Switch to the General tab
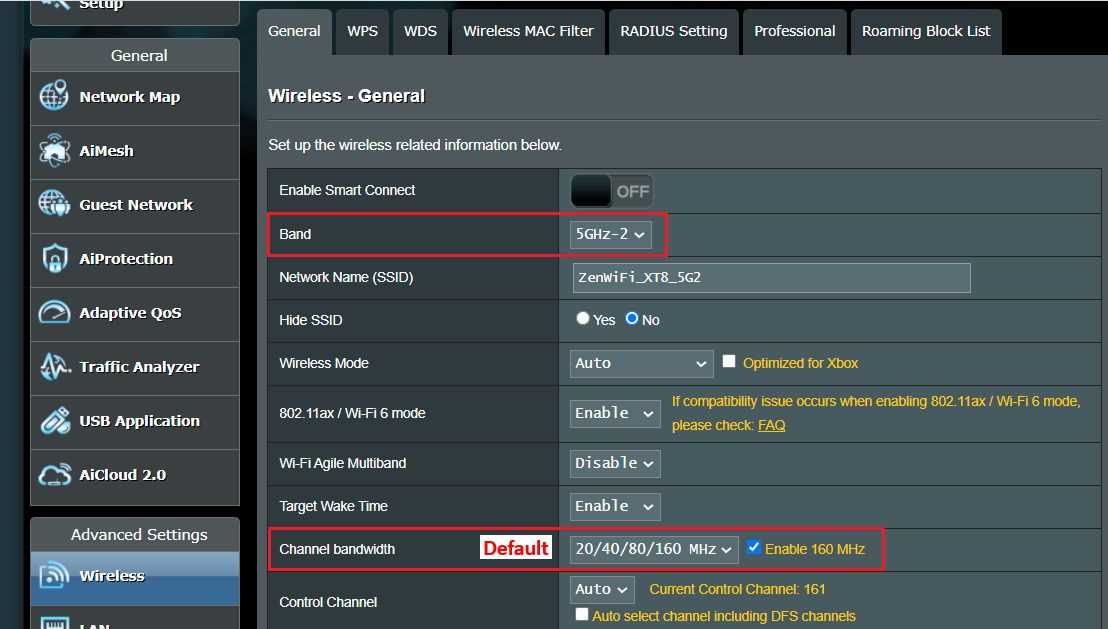The width and height of the screenshot is (1108, 629). [x=294, y=32]
